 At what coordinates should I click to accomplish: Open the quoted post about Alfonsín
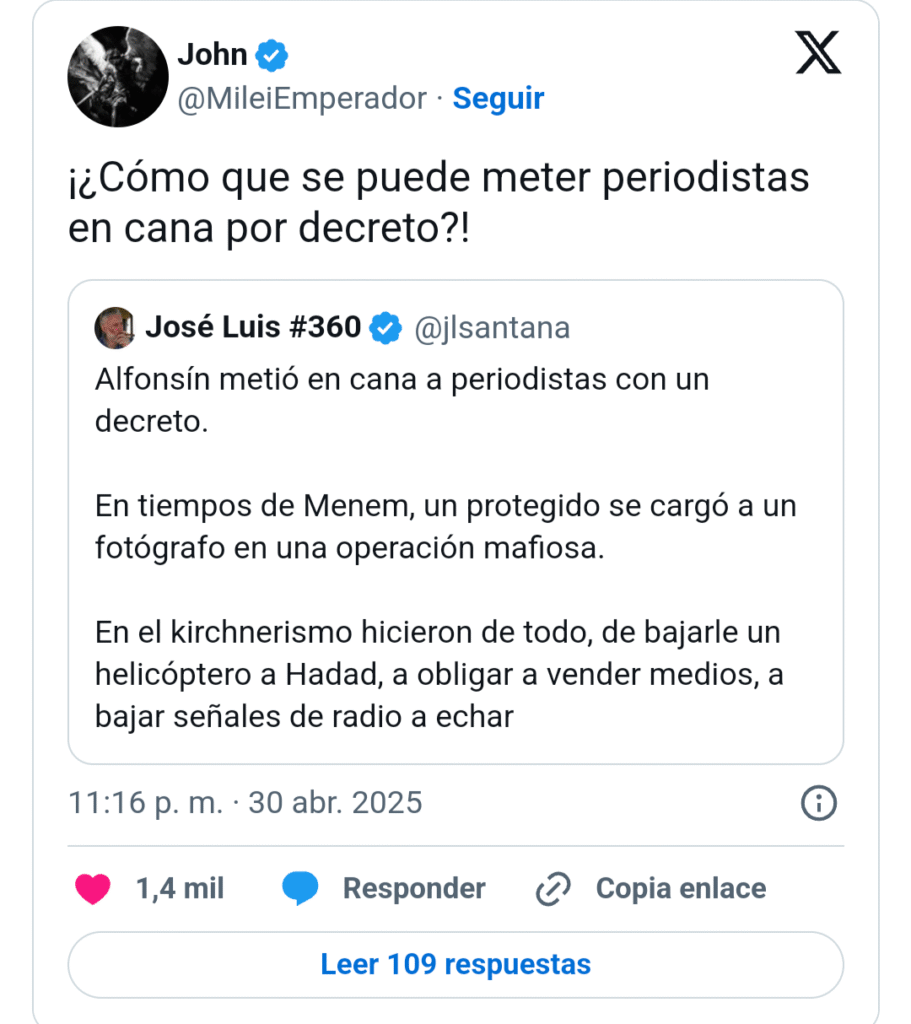click(455, 550)
